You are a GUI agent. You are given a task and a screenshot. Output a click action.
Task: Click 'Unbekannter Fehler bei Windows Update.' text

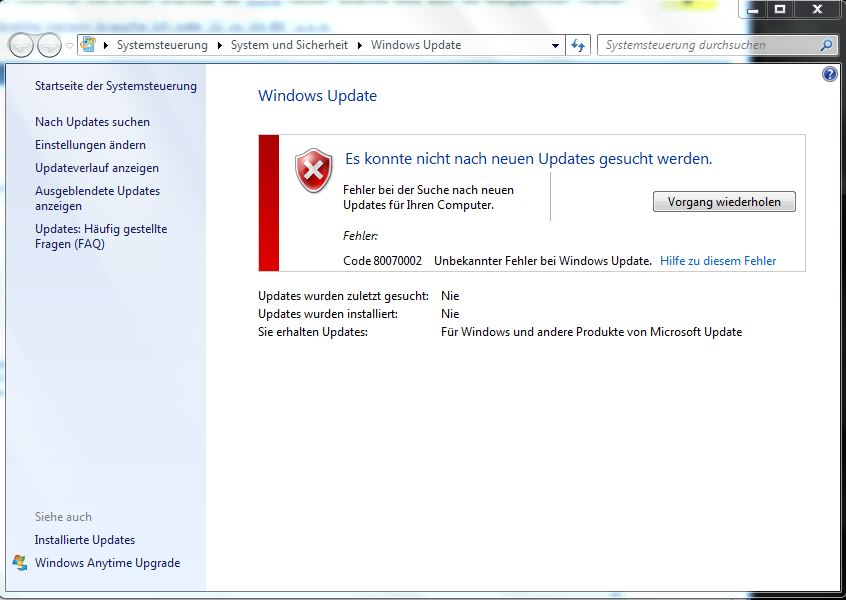point(543,261)
